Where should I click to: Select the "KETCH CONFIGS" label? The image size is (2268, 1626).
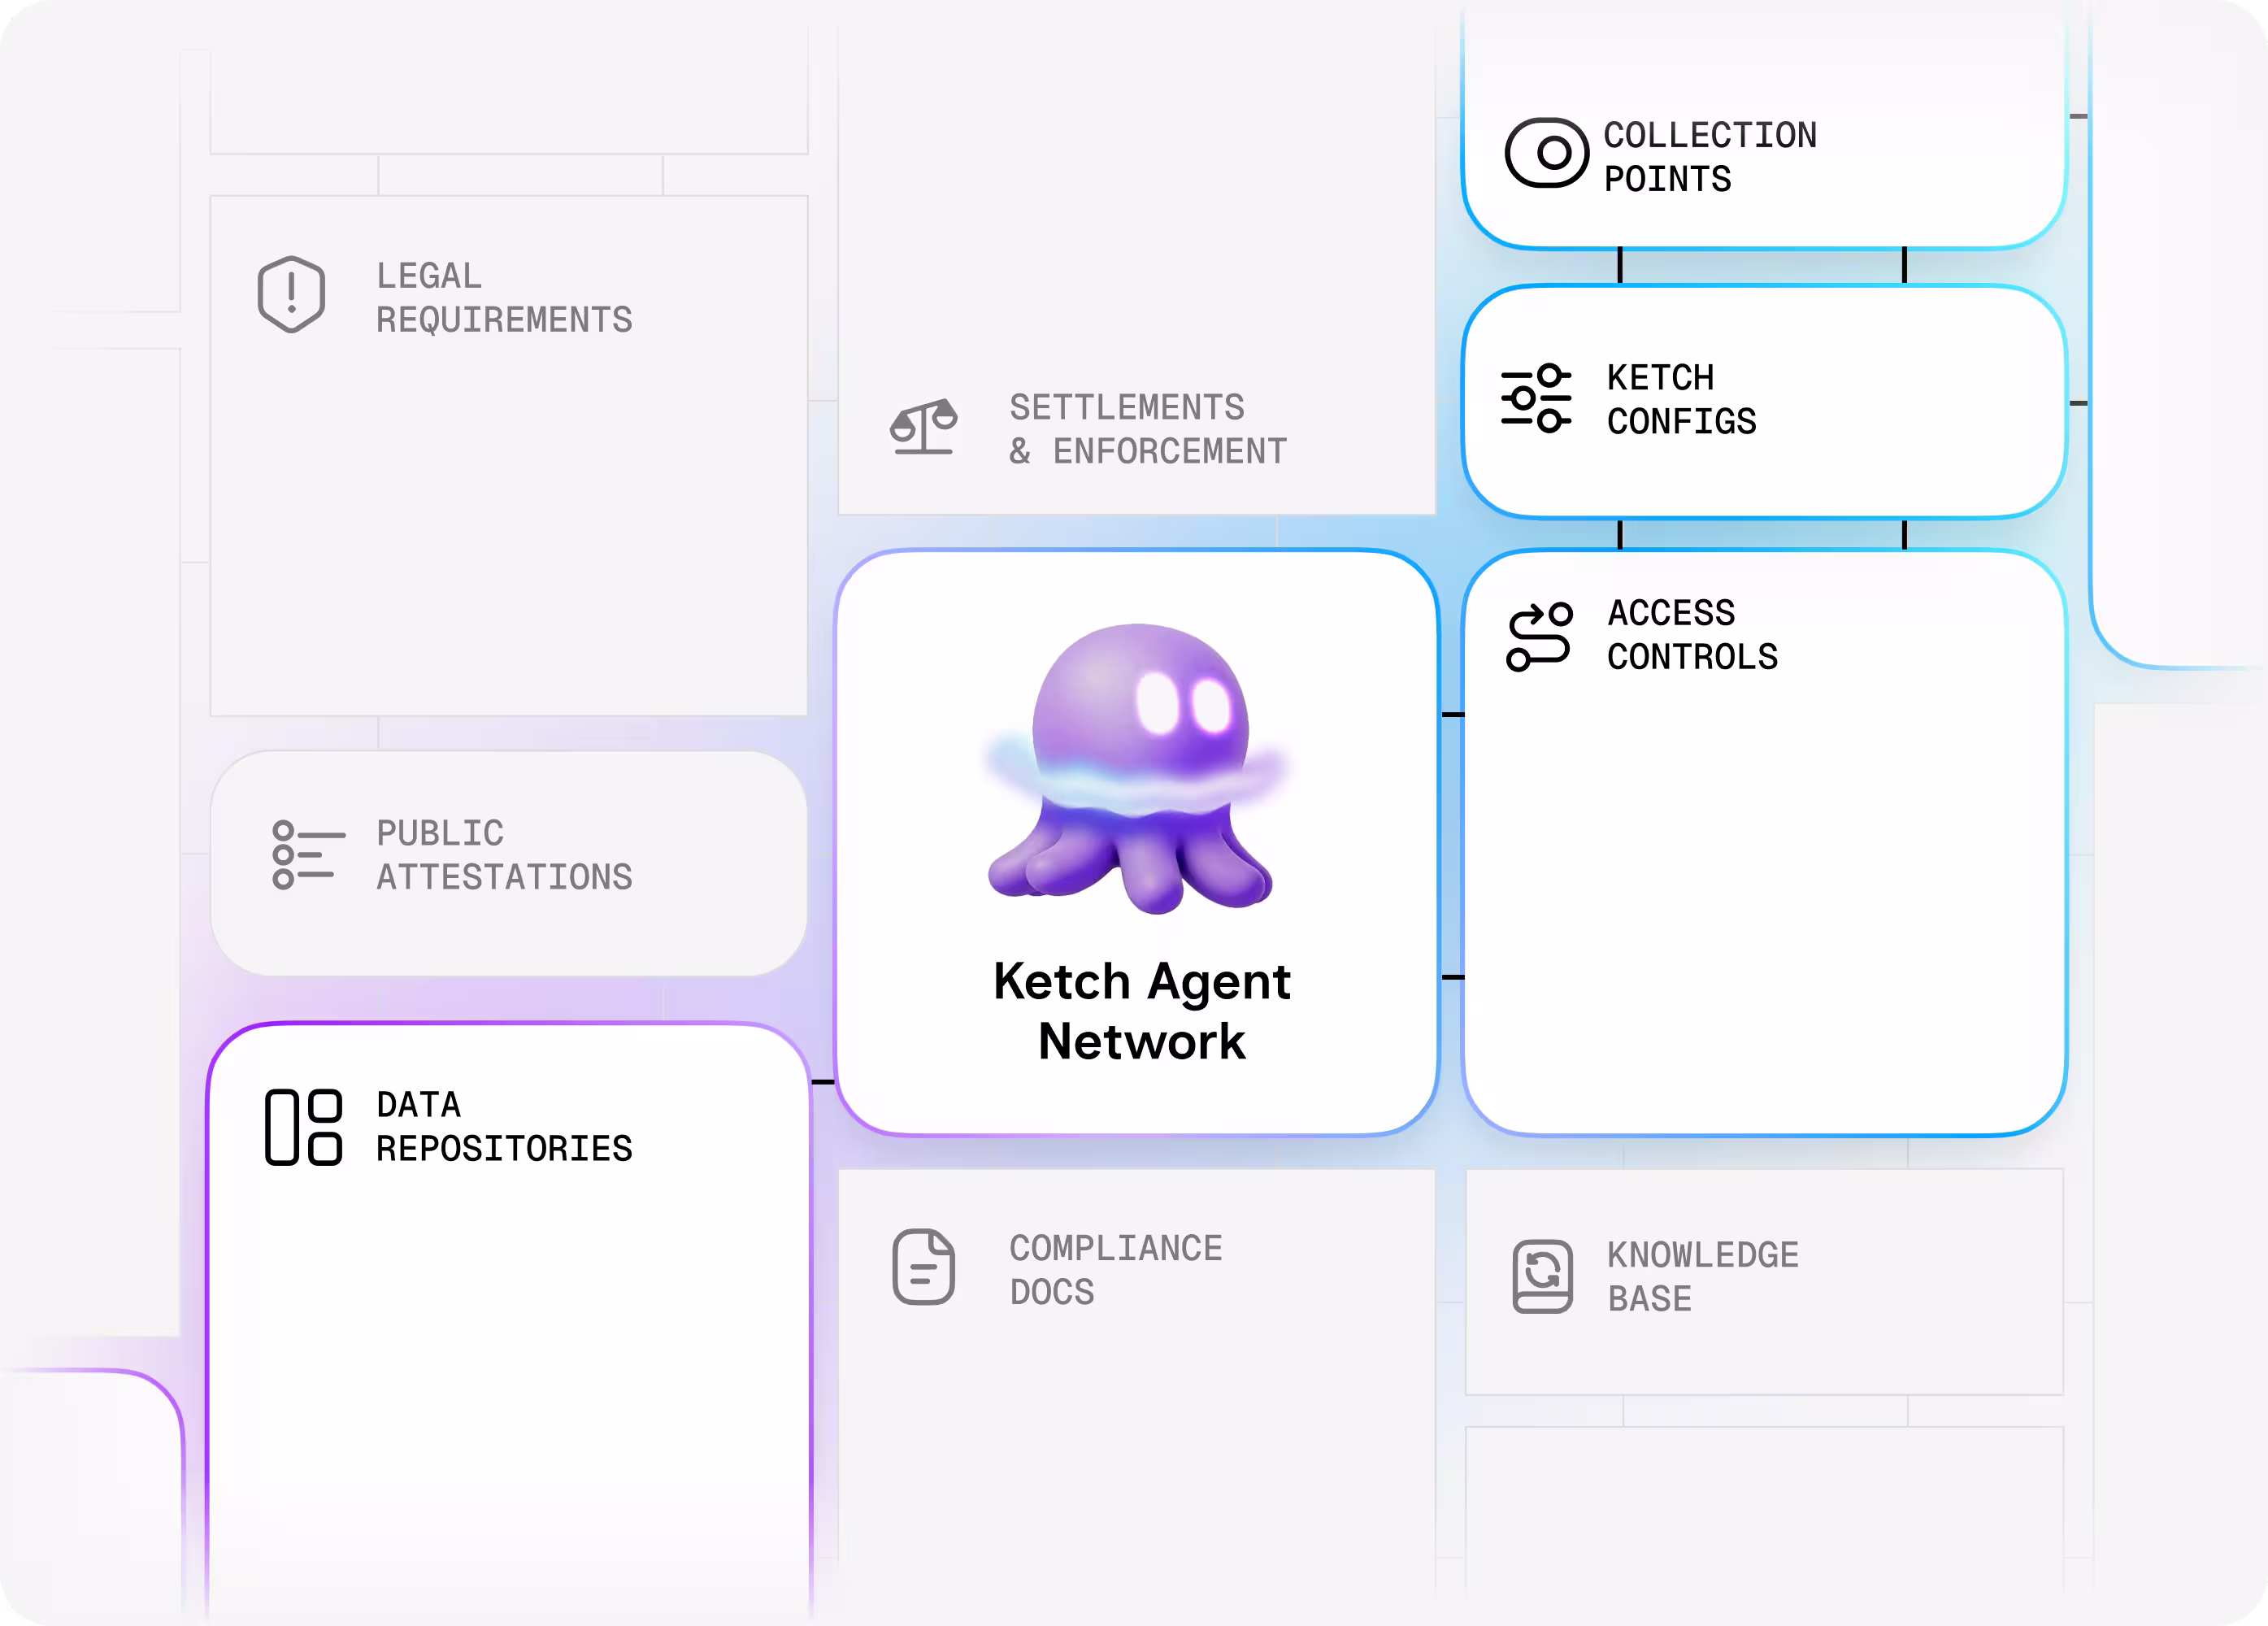click(1681, 399)
